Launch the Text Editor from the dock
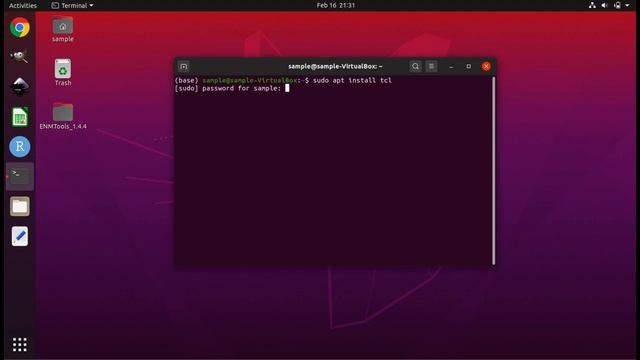This screenshot has width=640, height=360. coord(20,236)
